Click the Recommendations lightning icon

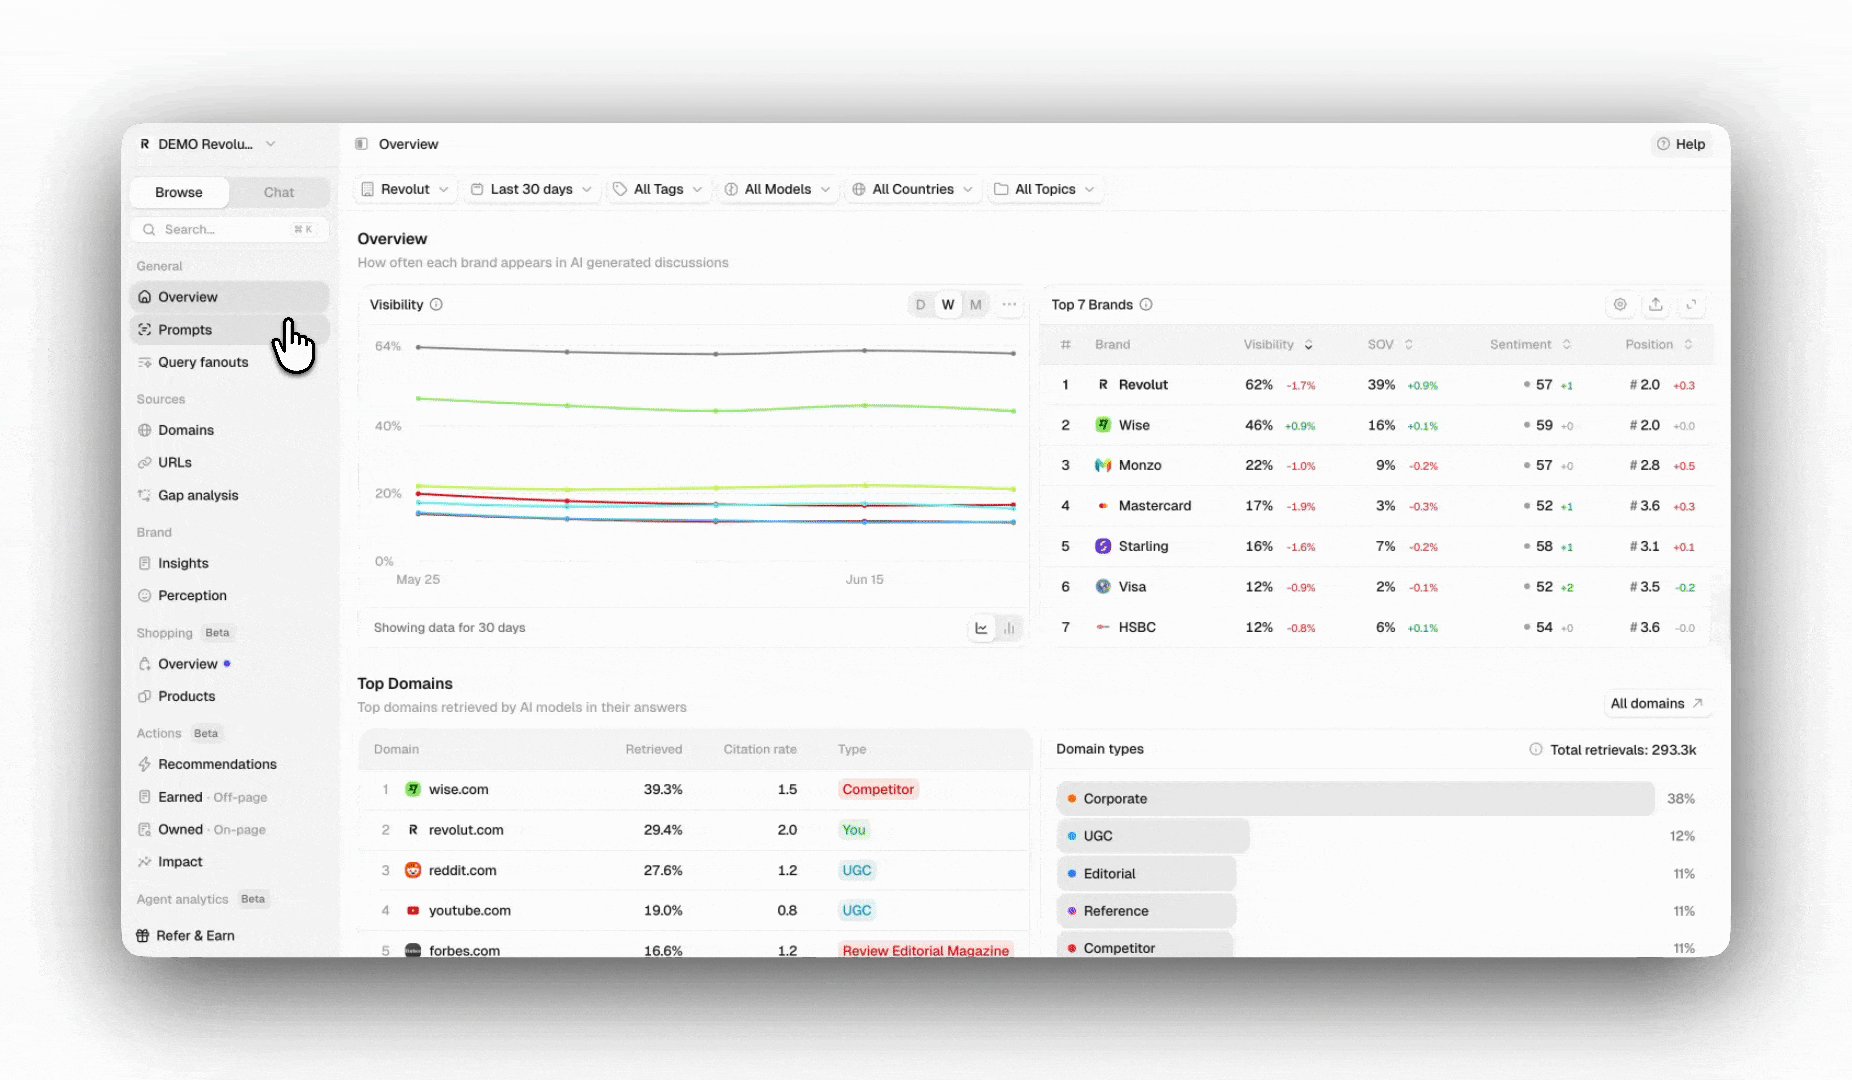pyautogui.click(x=145, y=764)
